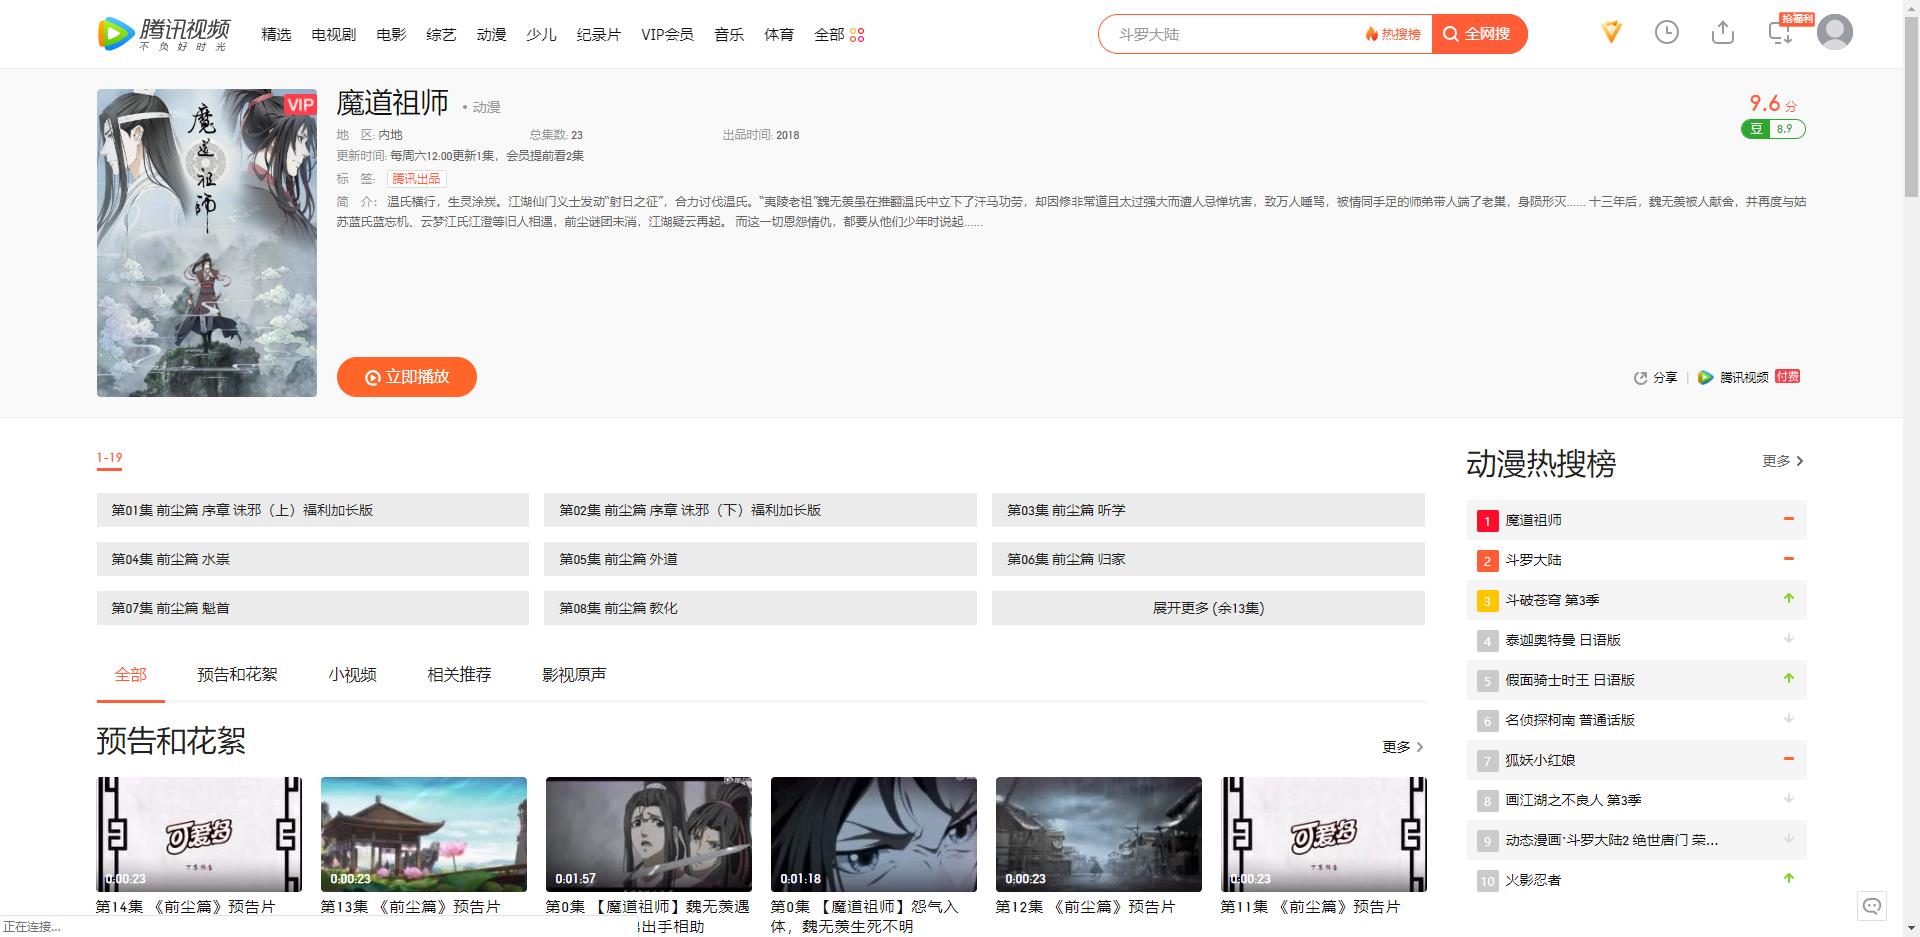Open the VIP diamond icon

coord(1611,33)
